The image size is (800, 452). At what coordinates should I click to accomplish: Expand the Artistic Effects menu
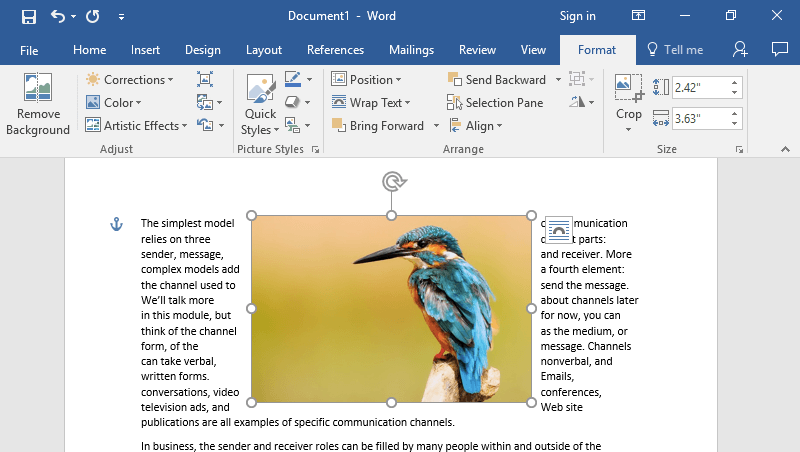135,126
